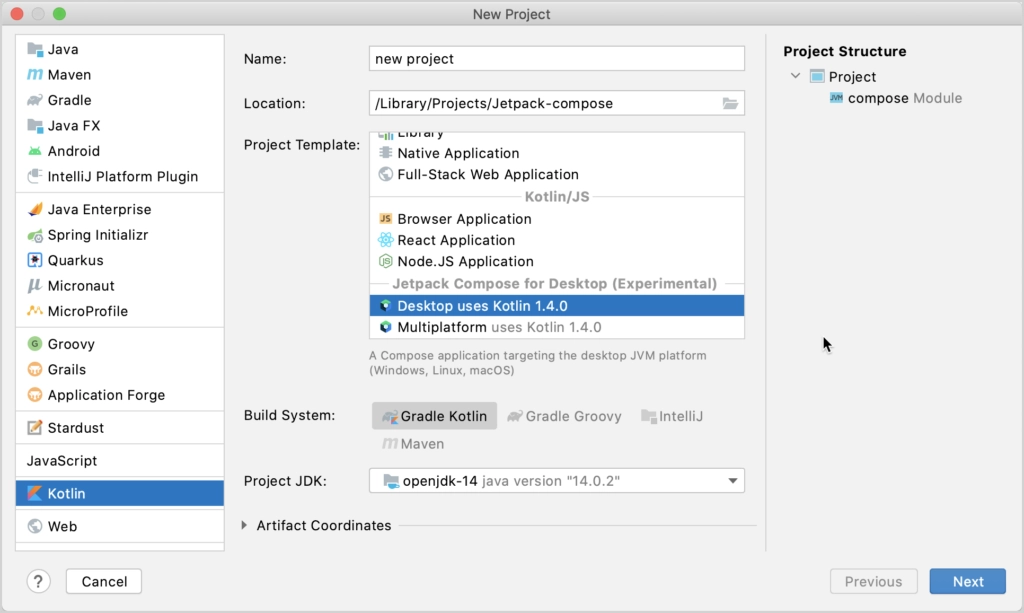Viewport: 1024px width, 613px height.
Task: Click the "Stardust" sidebar text
Action: tap(76, 428)
